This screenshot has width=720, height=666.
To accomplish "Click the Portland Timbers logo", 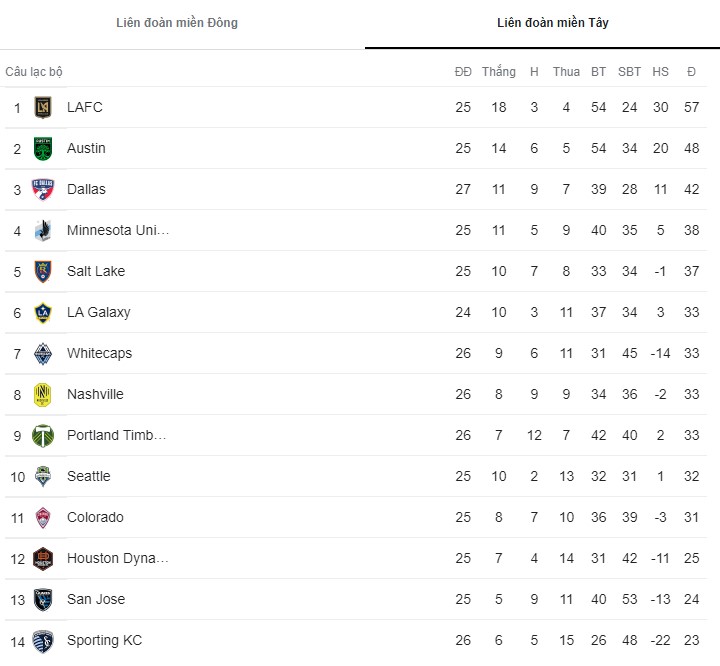I will click(x=43, y=436).
